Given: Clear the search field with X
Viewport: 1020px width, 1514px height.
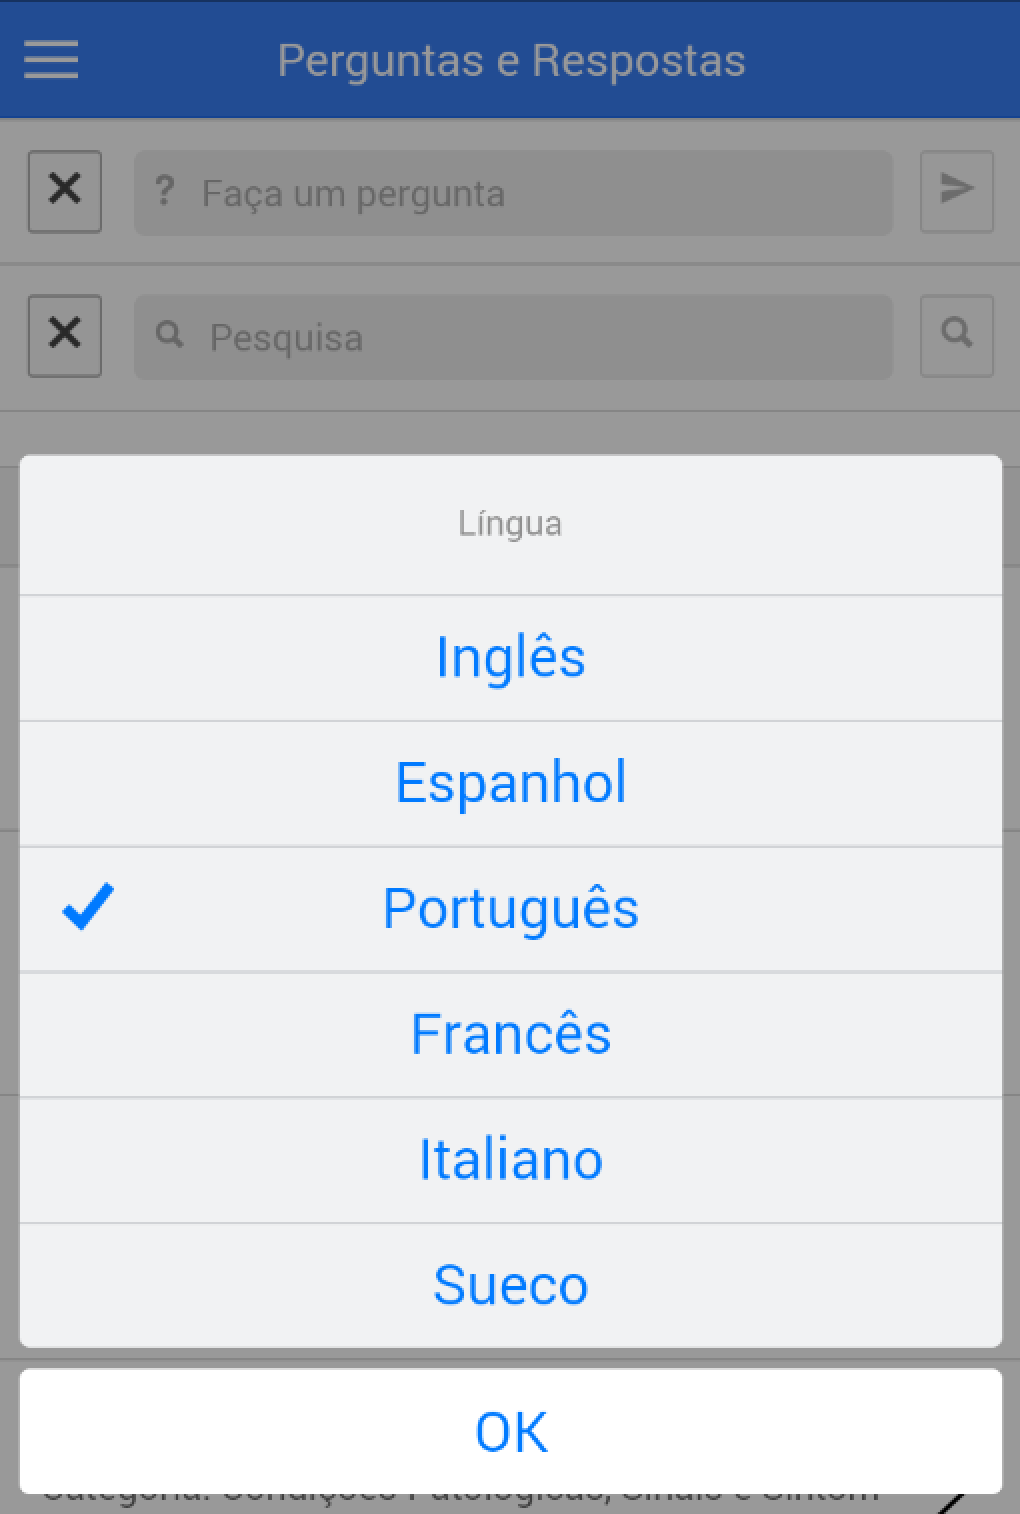Looking at the screenshot, I should (65, 335).
